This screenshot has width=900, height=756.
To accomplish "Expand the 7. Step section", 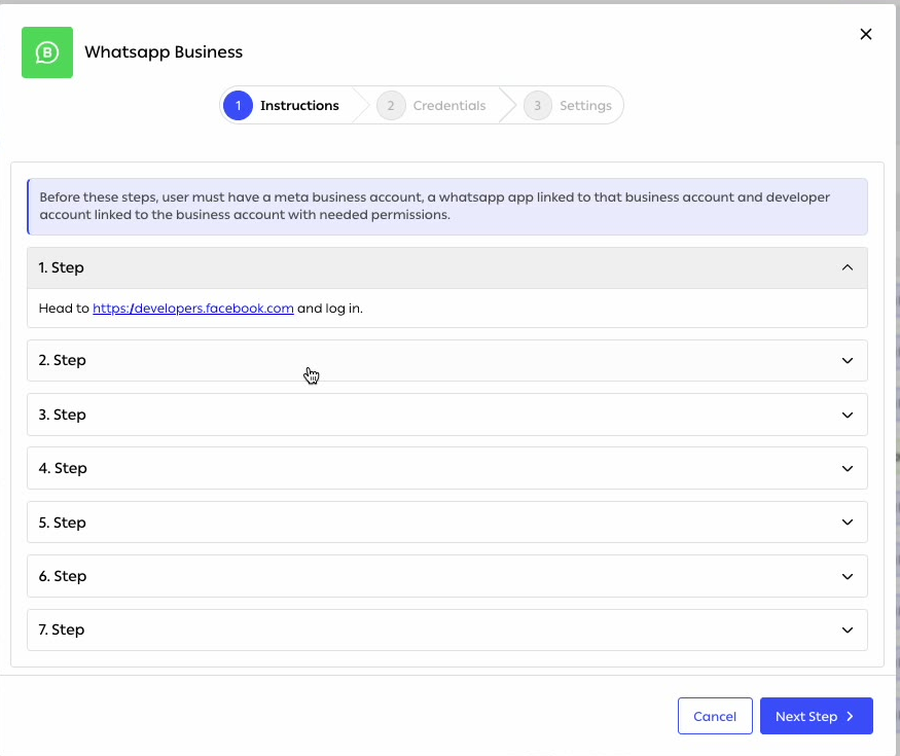I will point(447,630).
